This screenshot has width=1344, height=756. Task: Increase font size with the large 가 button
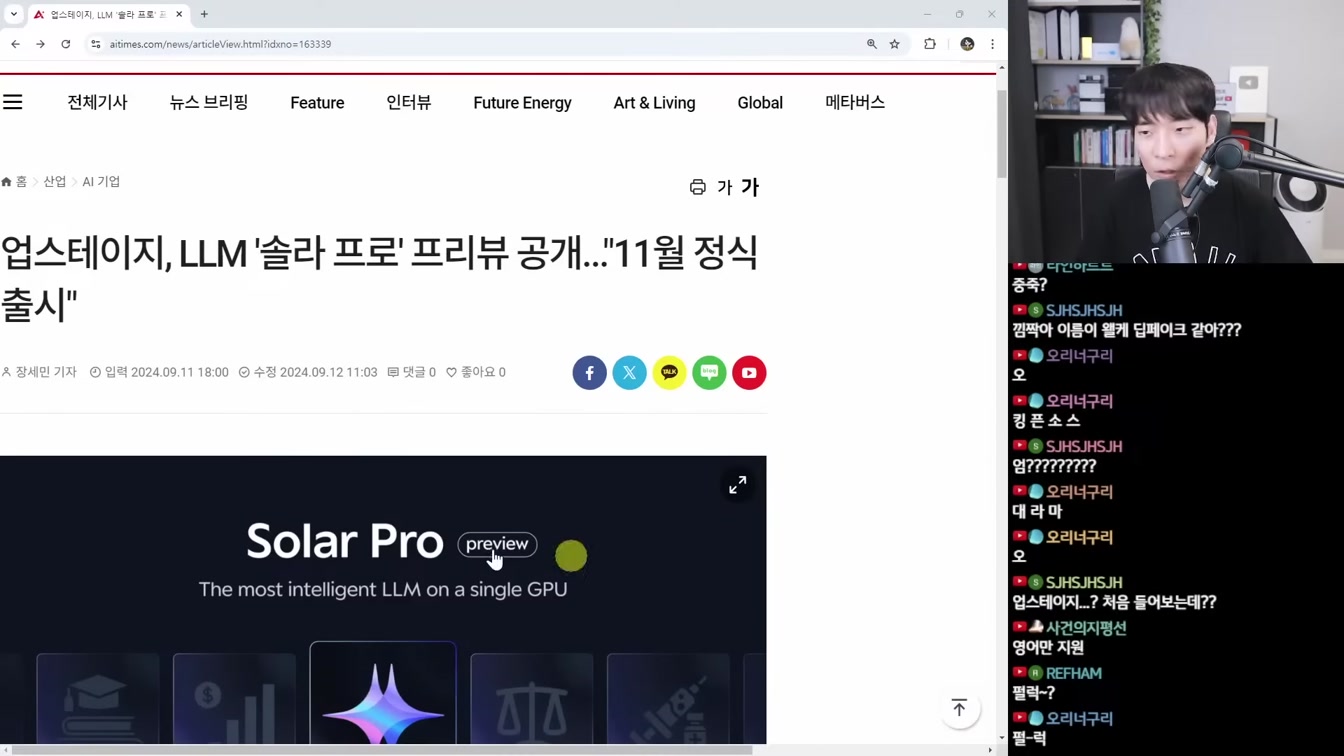(x=750, y=187)
